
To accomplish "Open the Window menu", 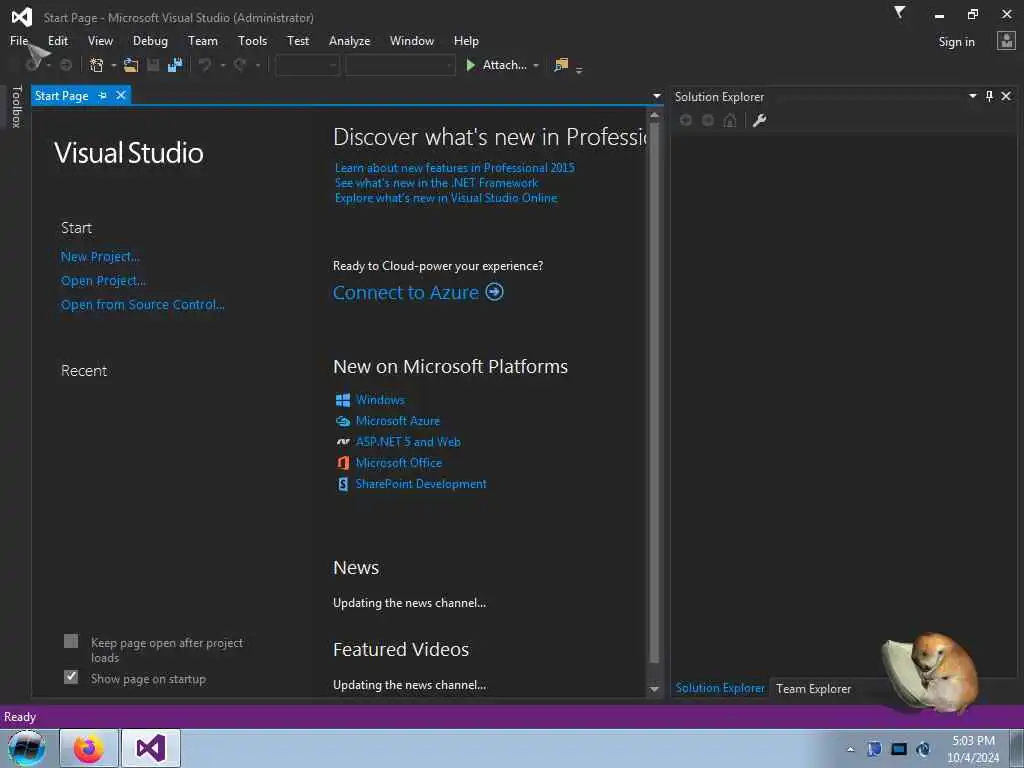I will (411, 40).
